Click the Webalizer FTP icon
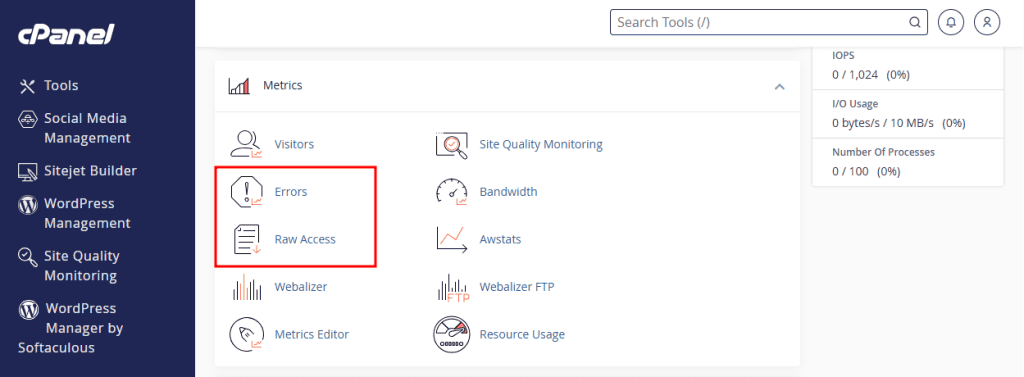Image resolution: width=1024 pixels, height=377 pixels. click(x=453, y=287)
